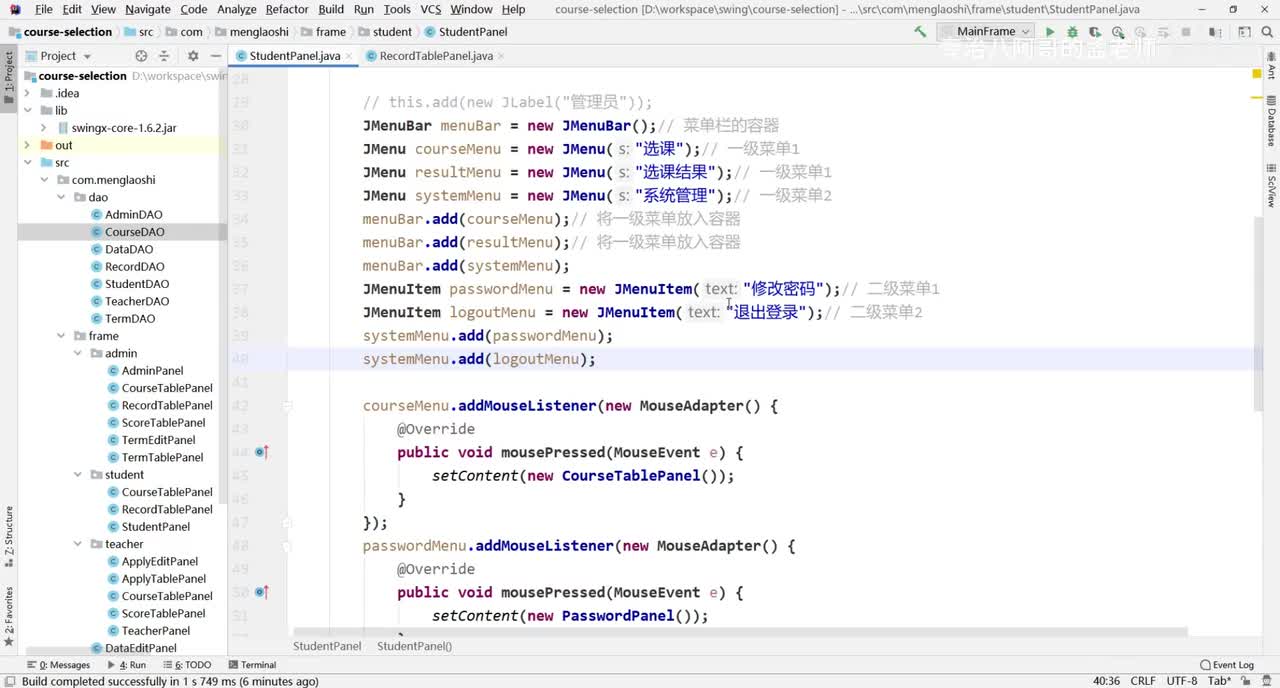Viewport: 1280px width, 688px height.
Task: Collapse the student package in tree
Action: point(78,475)
